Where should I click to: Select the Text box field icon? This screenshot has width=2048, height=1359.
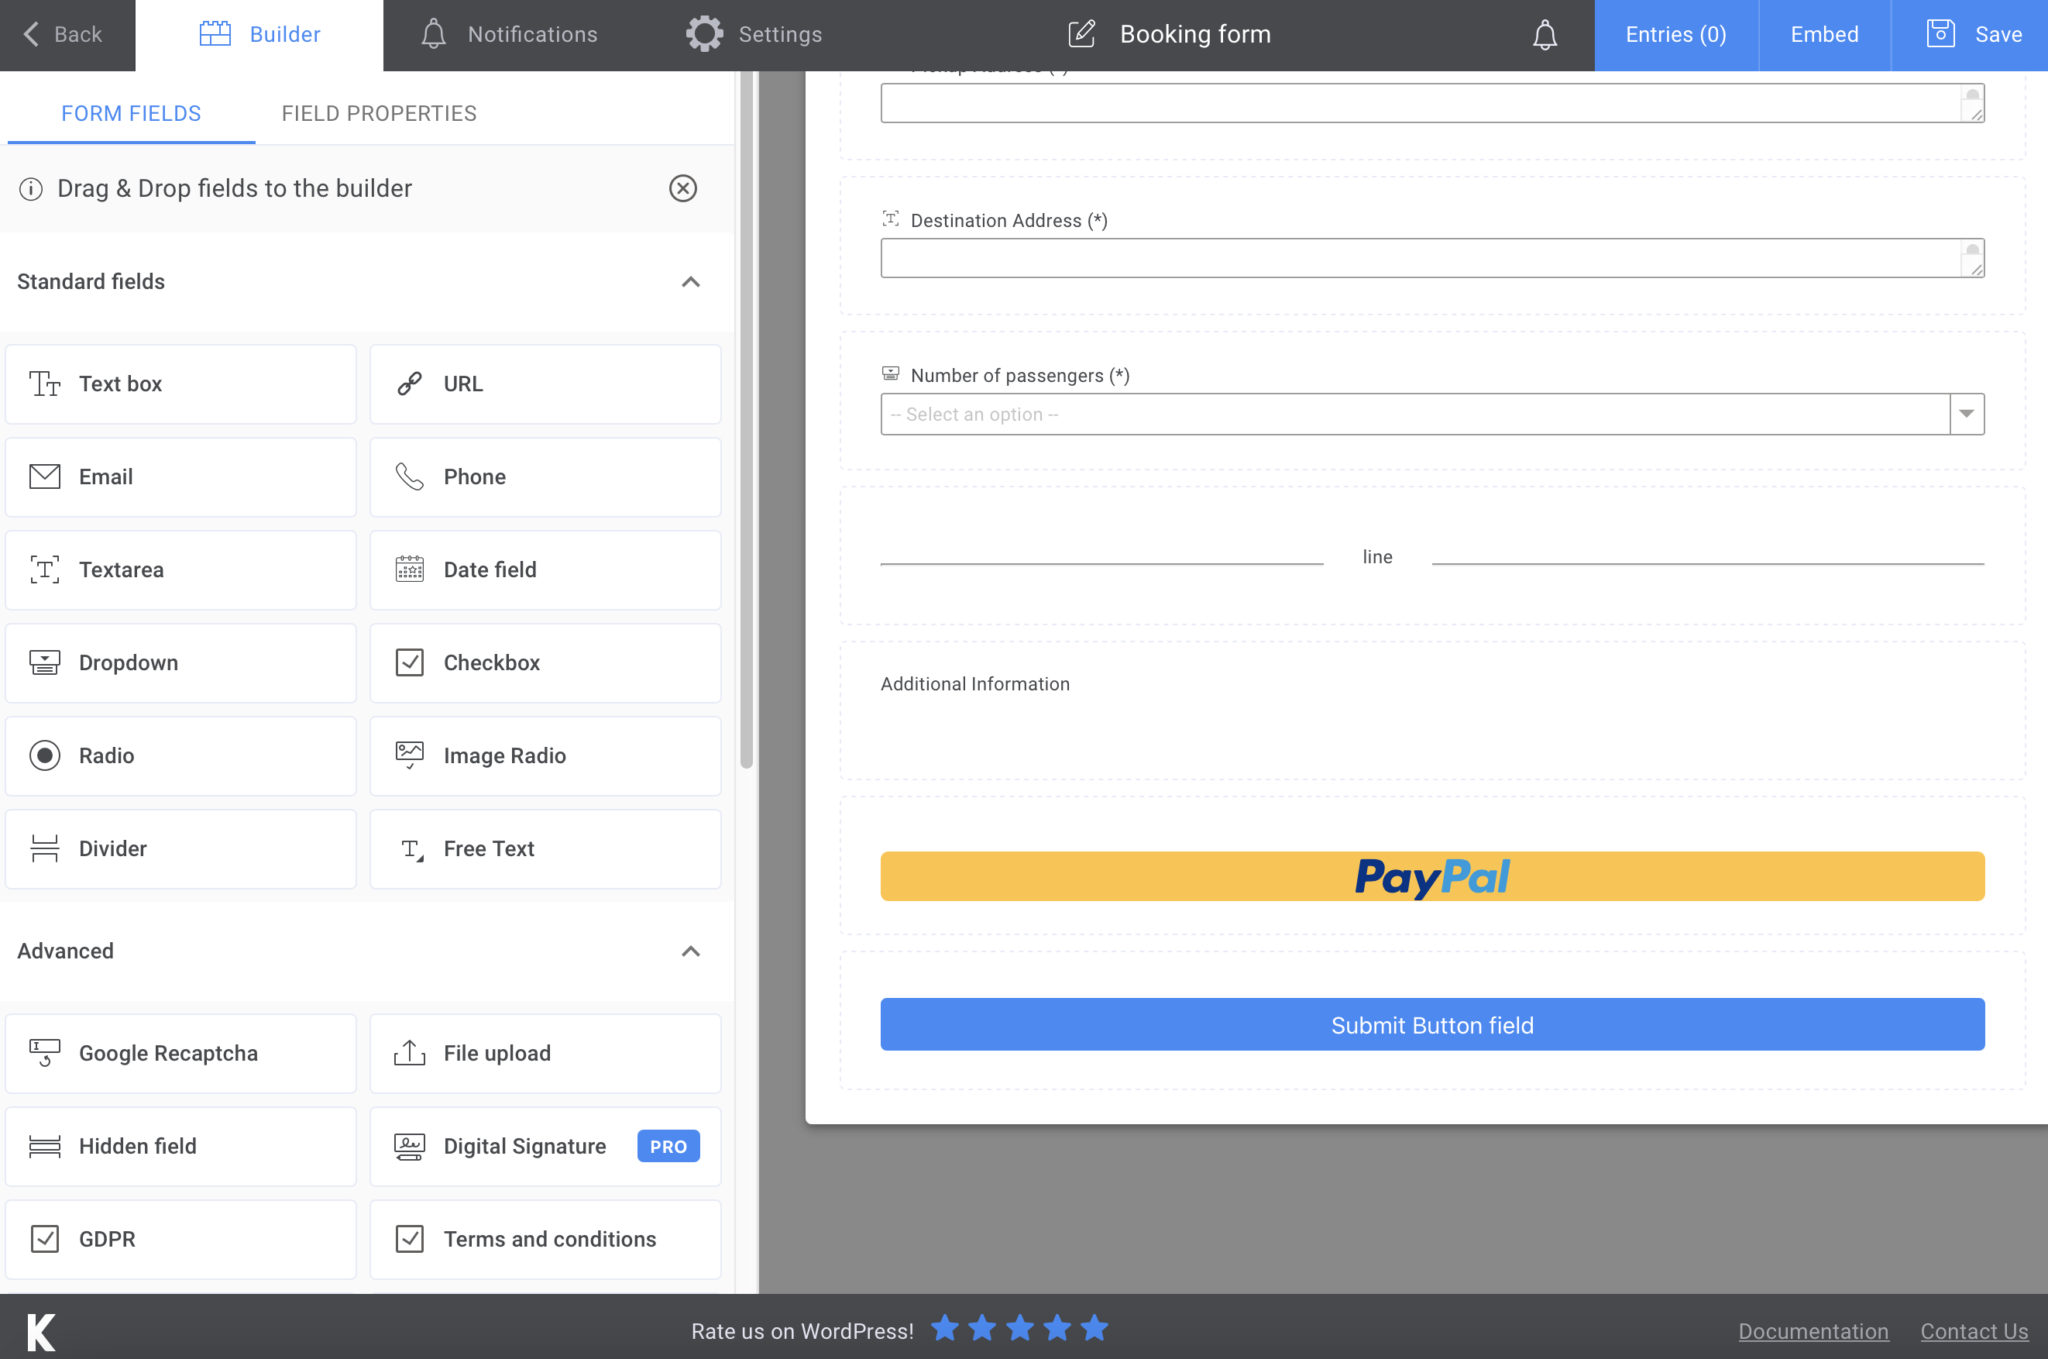(44, 383)
